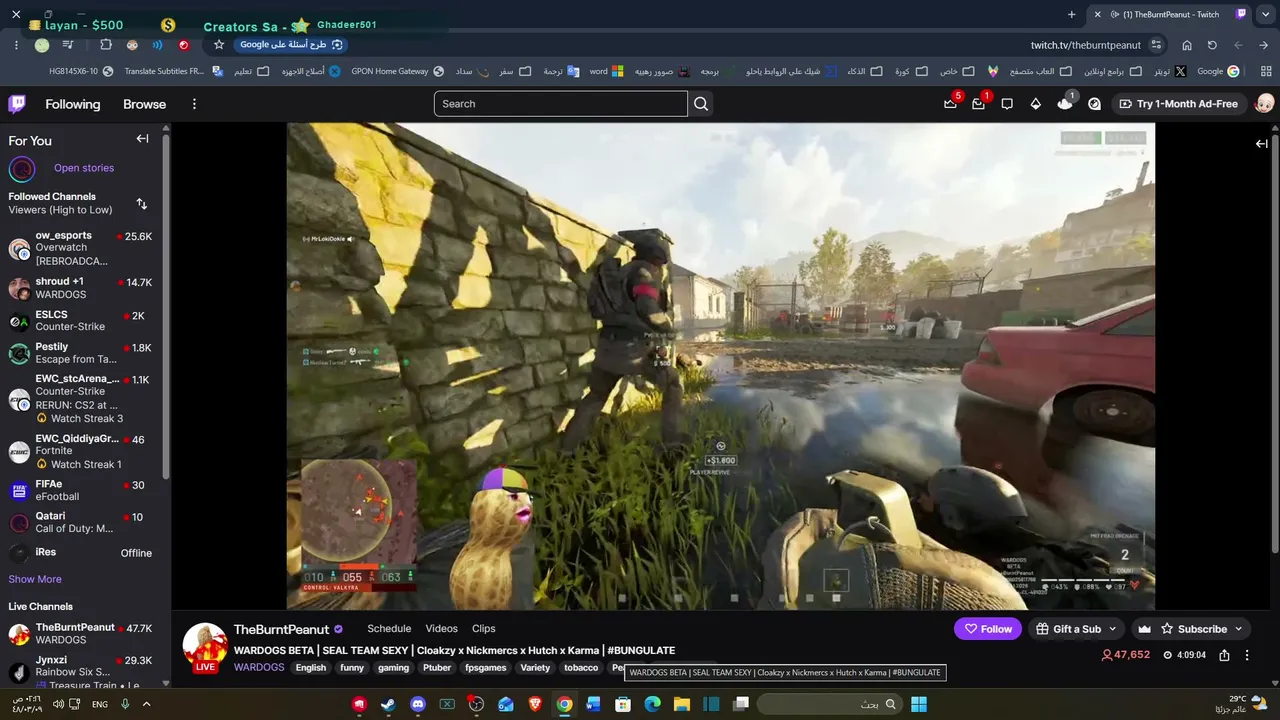Viewport: 1280px width, 720px height.
Task: Open Discord from taskbar
Action: 418,704
